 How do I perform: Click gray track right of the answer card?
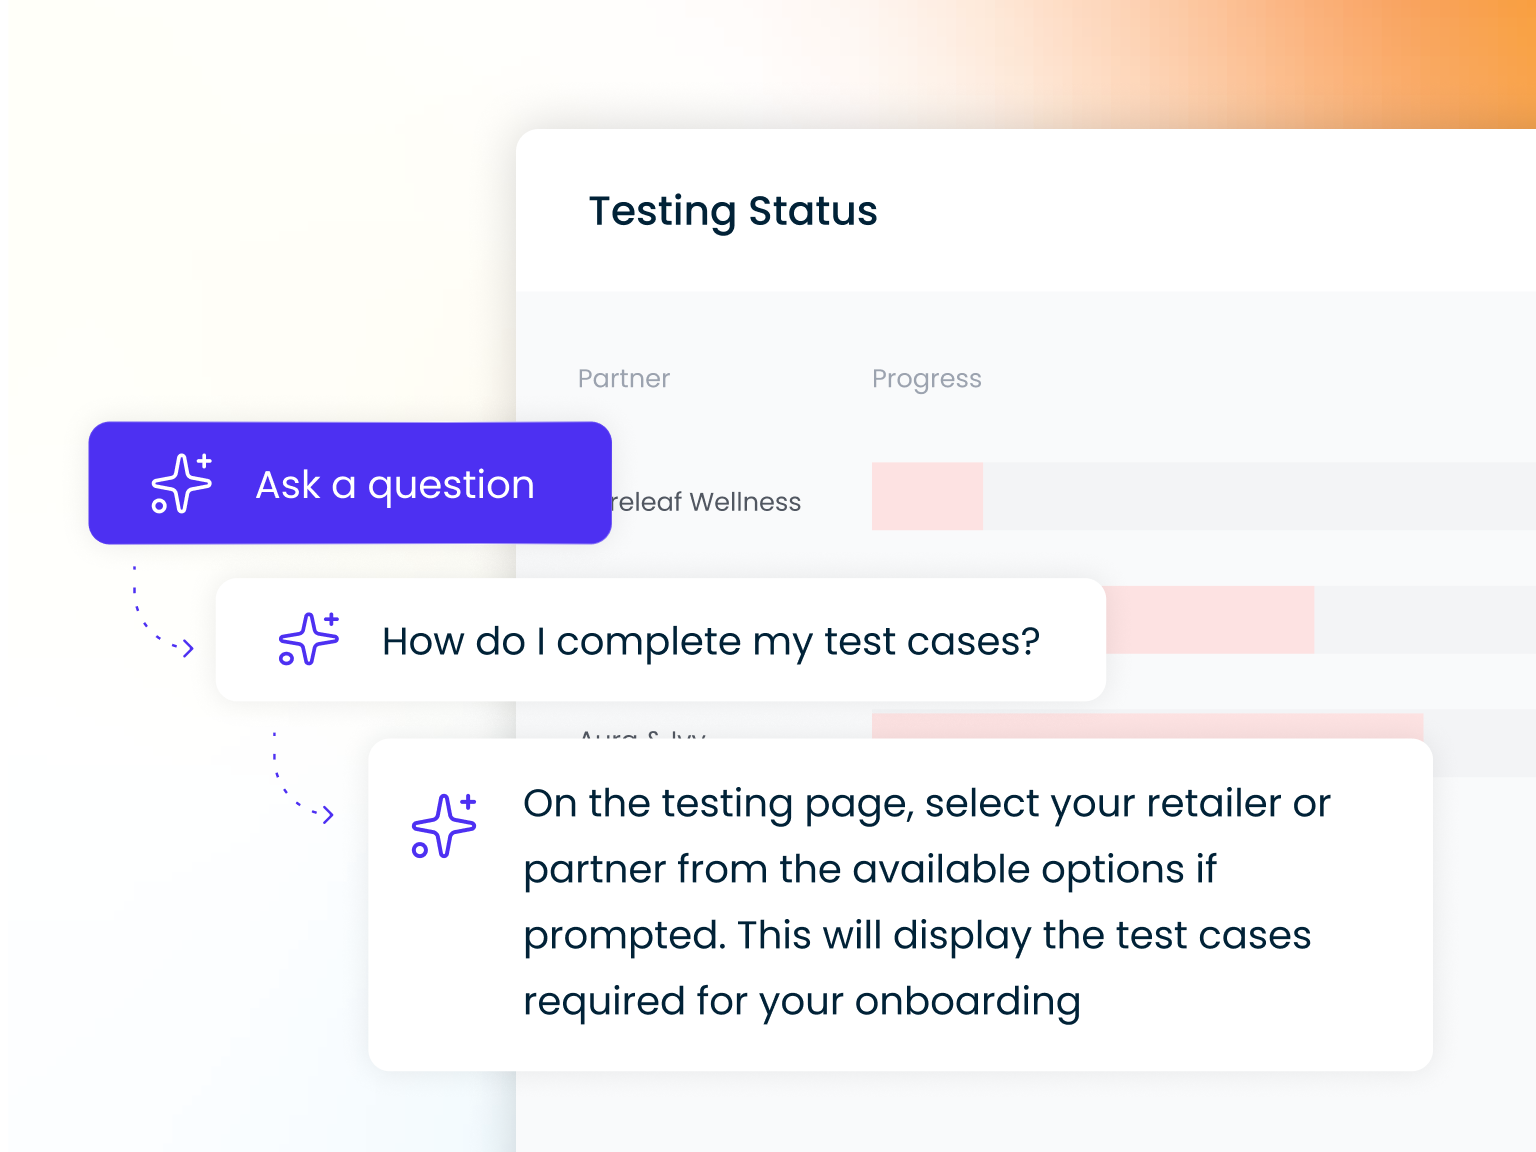1484,757
